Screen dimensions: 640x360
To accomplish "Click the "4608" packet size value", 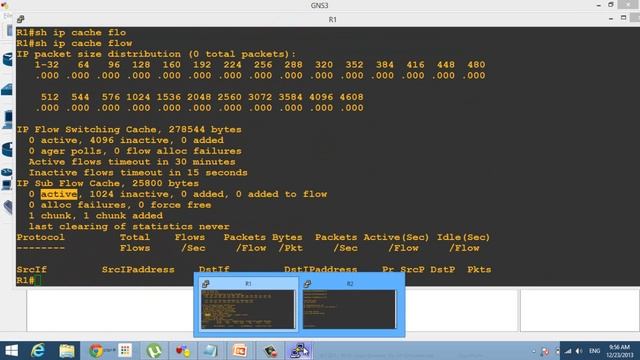I will click(351, 97).
